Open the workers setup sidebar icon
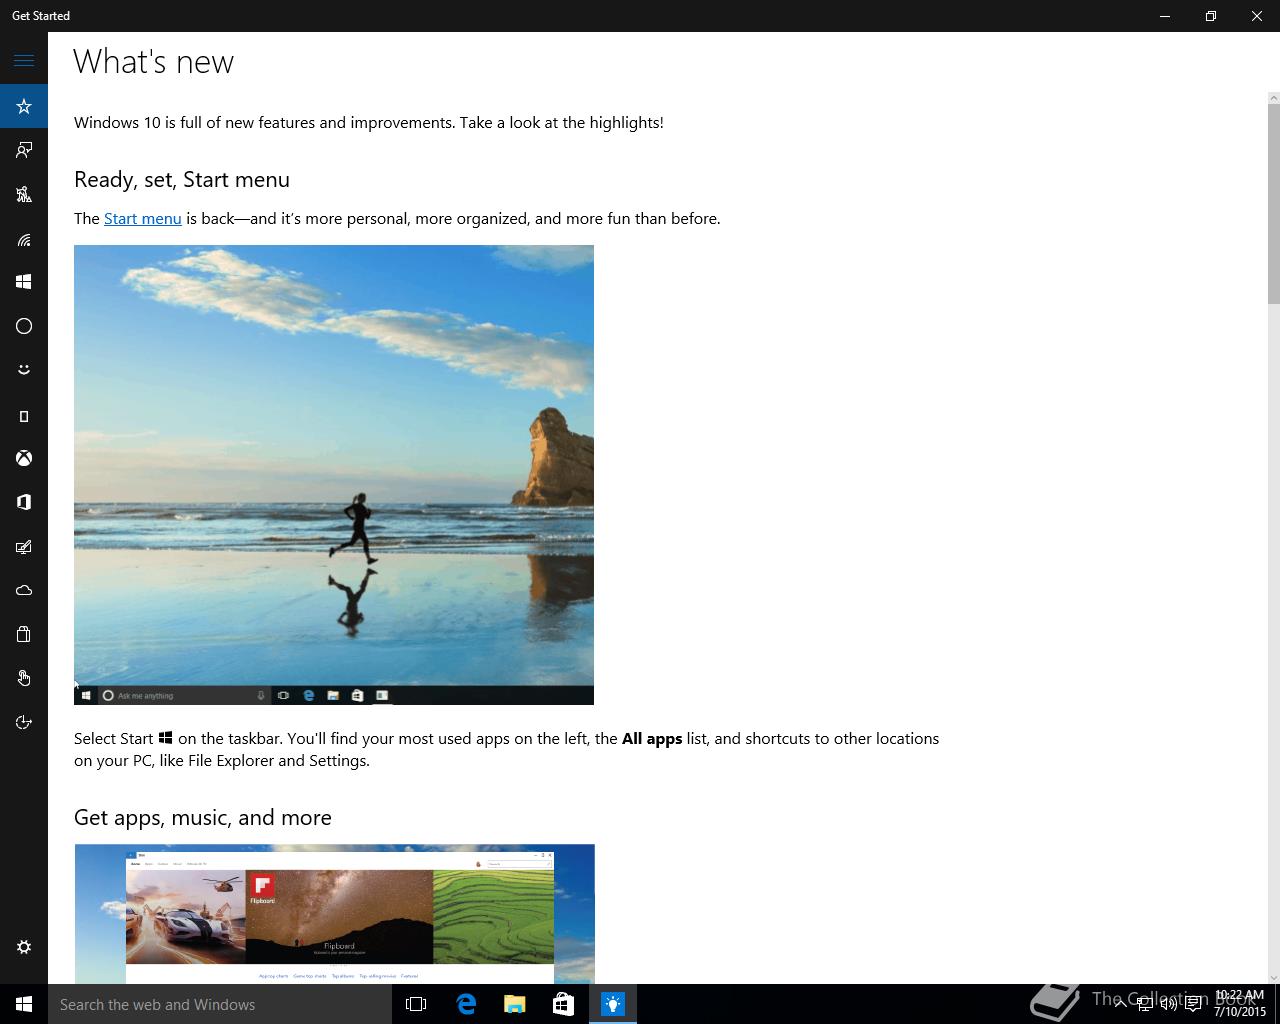This screenshot has height=1024, width=1280. tap(24, 194)
